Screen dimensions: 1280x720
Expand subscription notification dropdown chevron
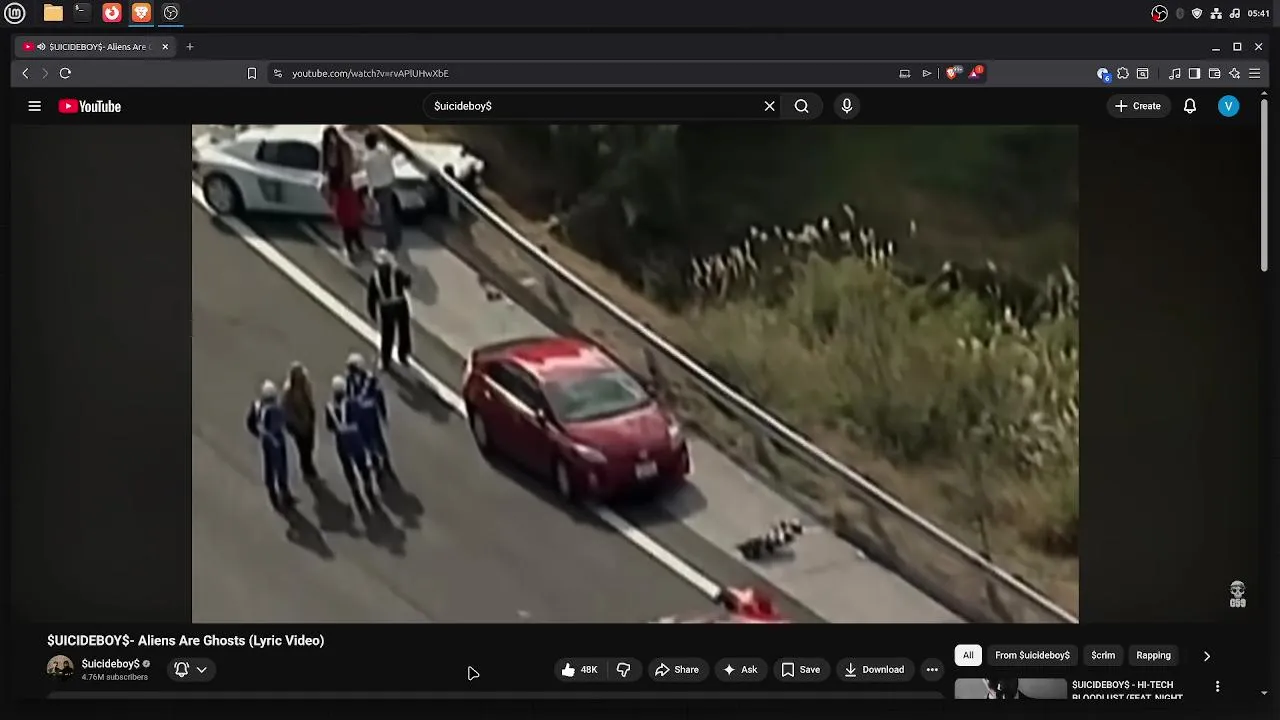click(202, 670)
